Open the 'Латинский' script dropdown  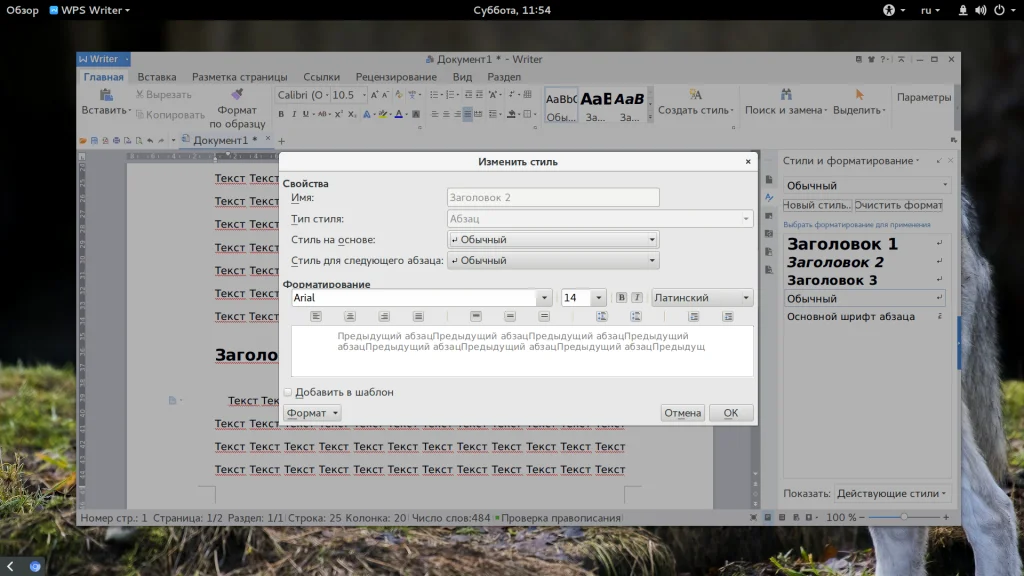point(746,298)
